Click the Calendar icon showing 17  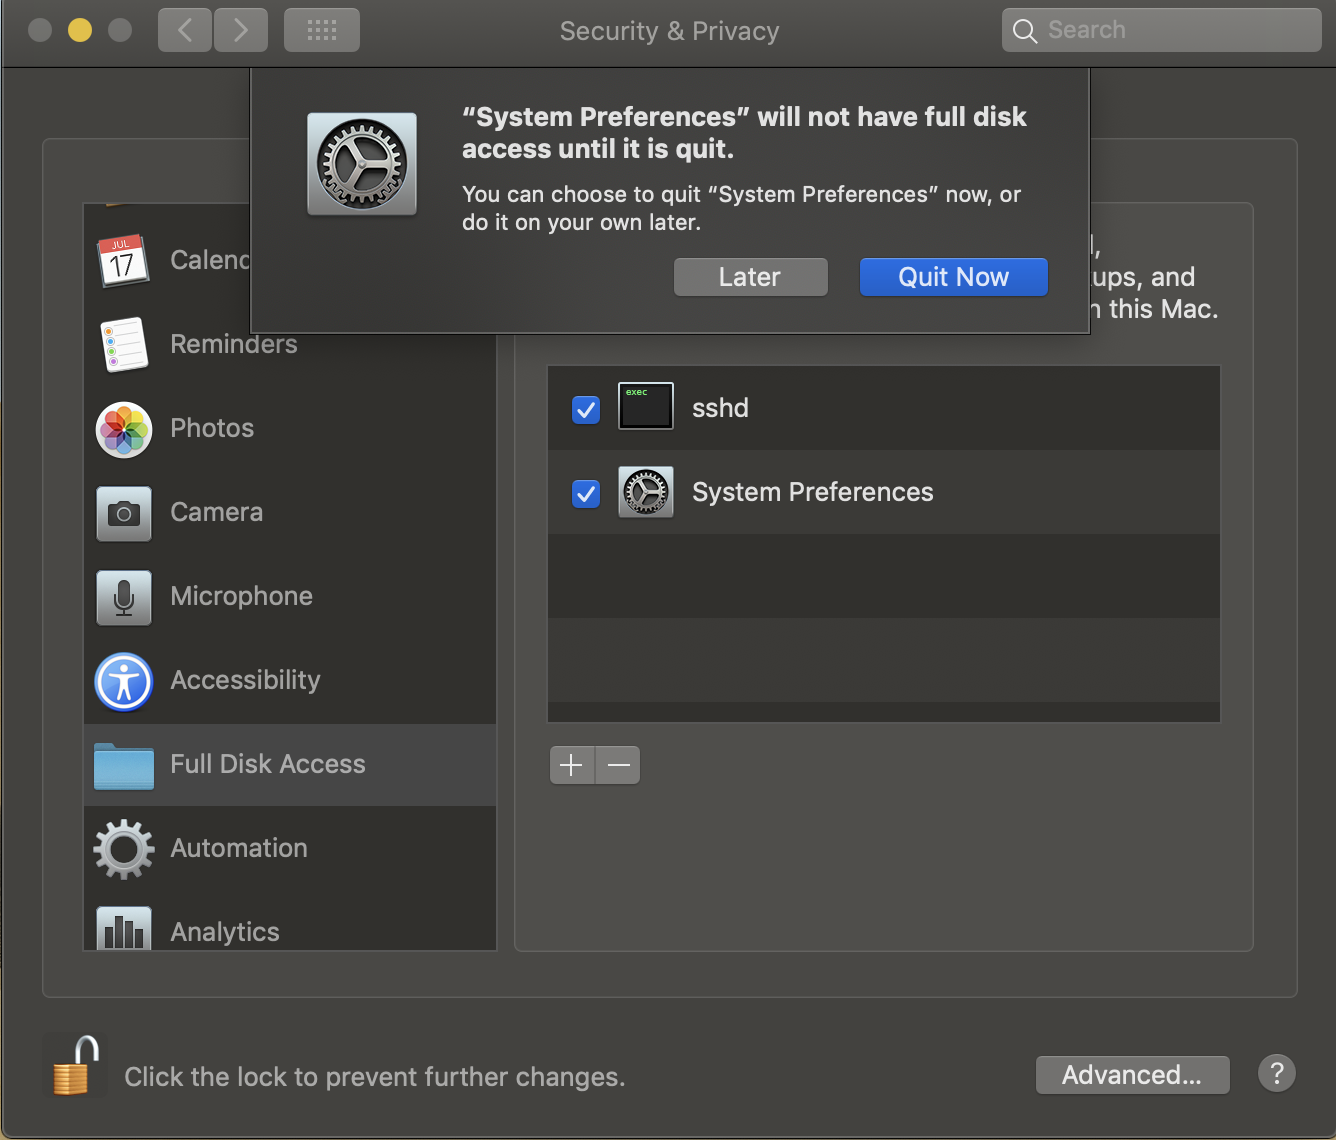[123, 261]
